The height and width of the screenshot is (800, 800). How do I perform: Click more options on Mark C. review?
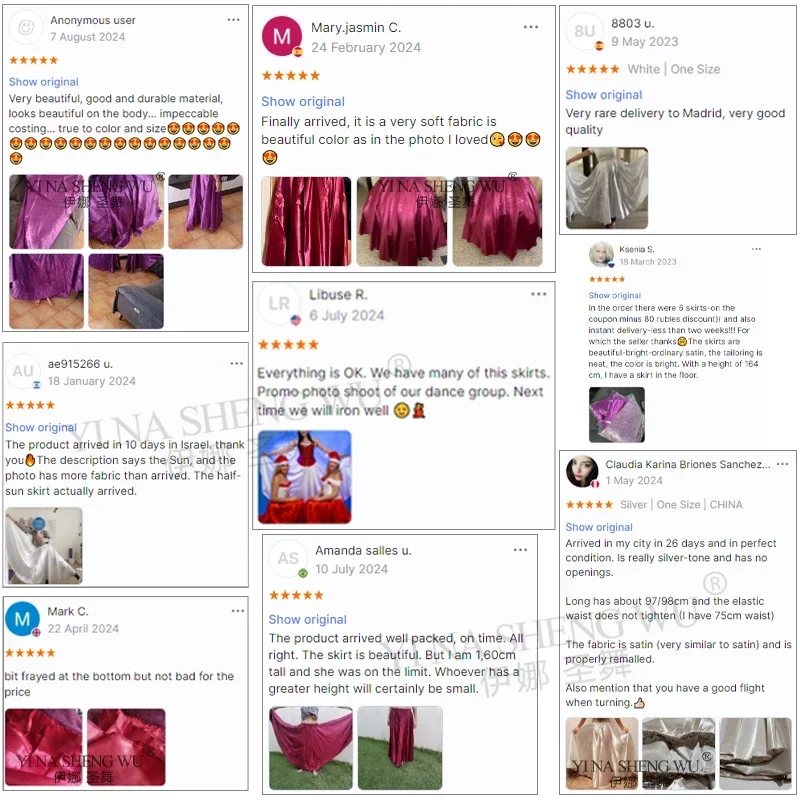(x=237, y=611)
